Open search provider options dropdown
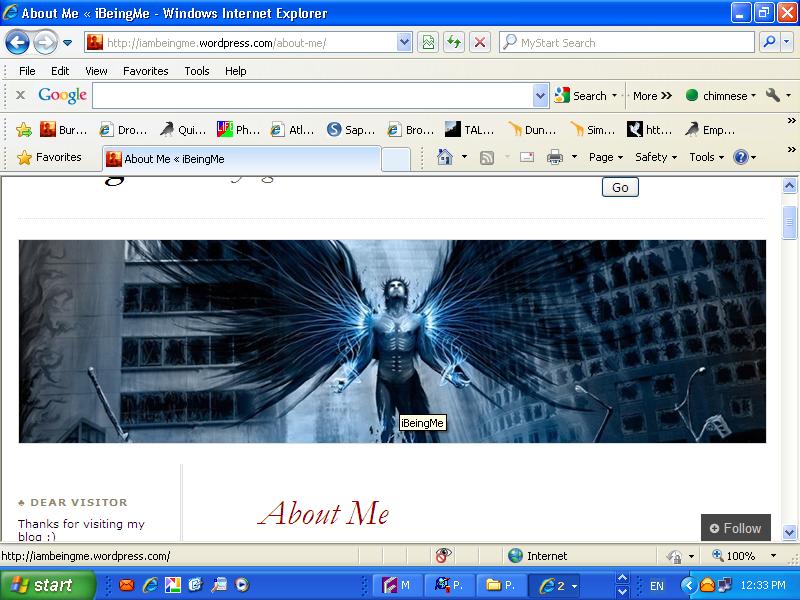 pyautogui.click(x=787, y=43)
